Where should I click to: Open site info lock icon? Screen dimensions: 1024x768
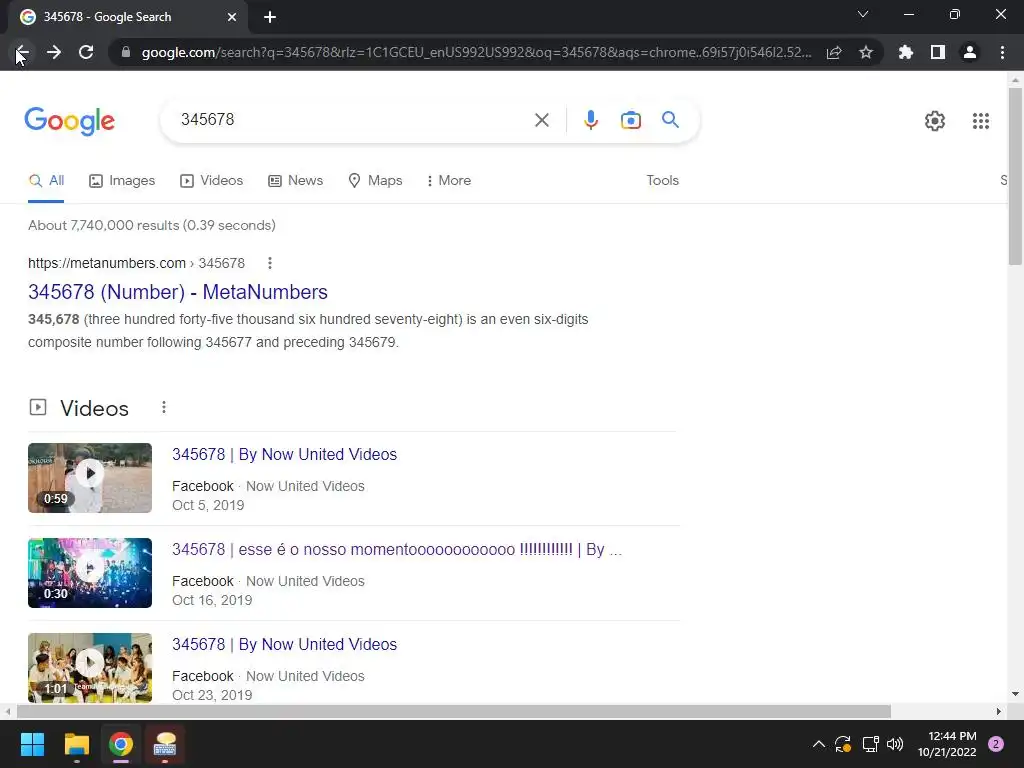[x=126, y=52]
